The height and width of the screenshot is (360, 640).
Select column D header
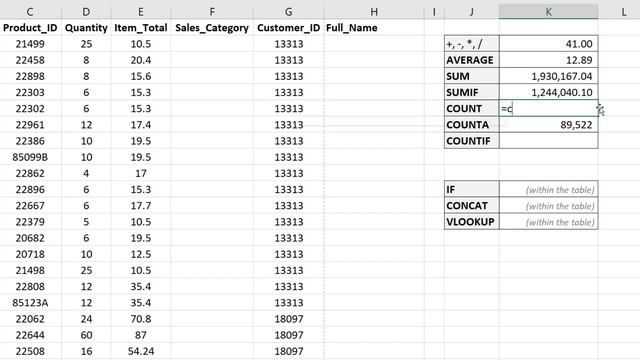[x=86, y=12]
